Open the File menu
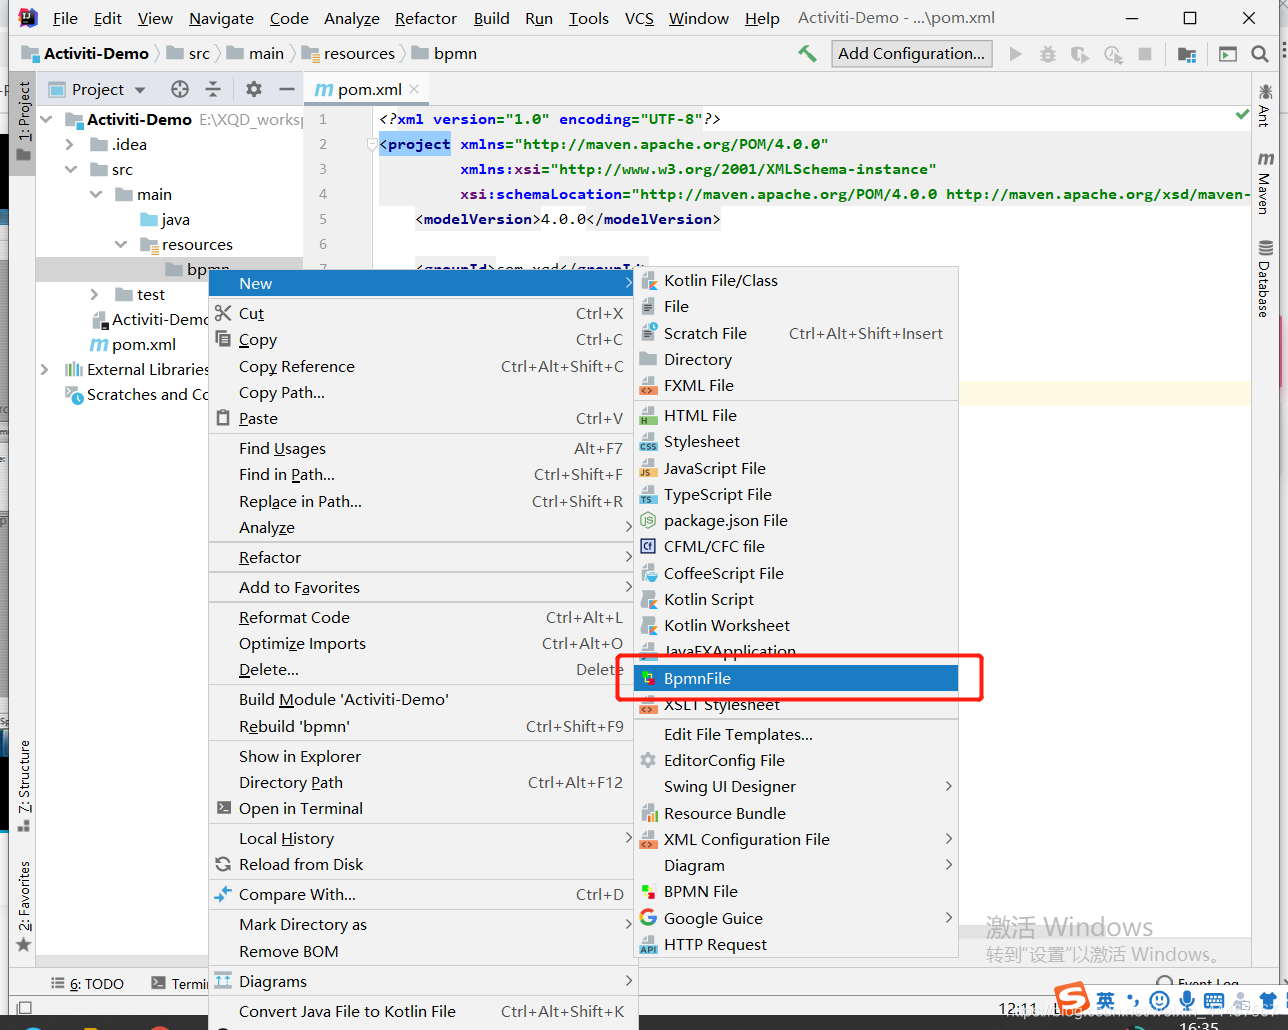Screen dimensions: 1288x1030 65,18
